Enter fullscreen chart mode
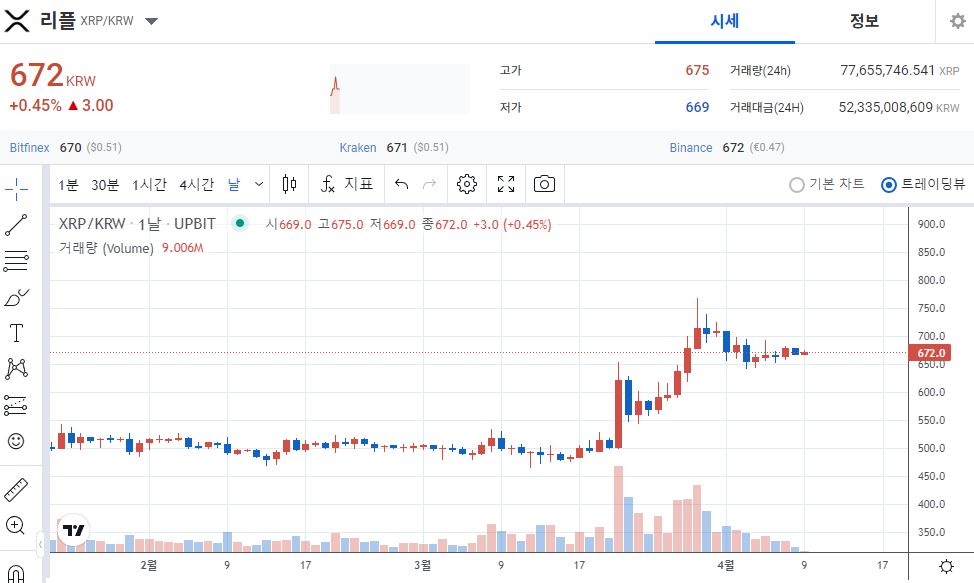This screenshot has width=974, height=583. tap(505, 184)
